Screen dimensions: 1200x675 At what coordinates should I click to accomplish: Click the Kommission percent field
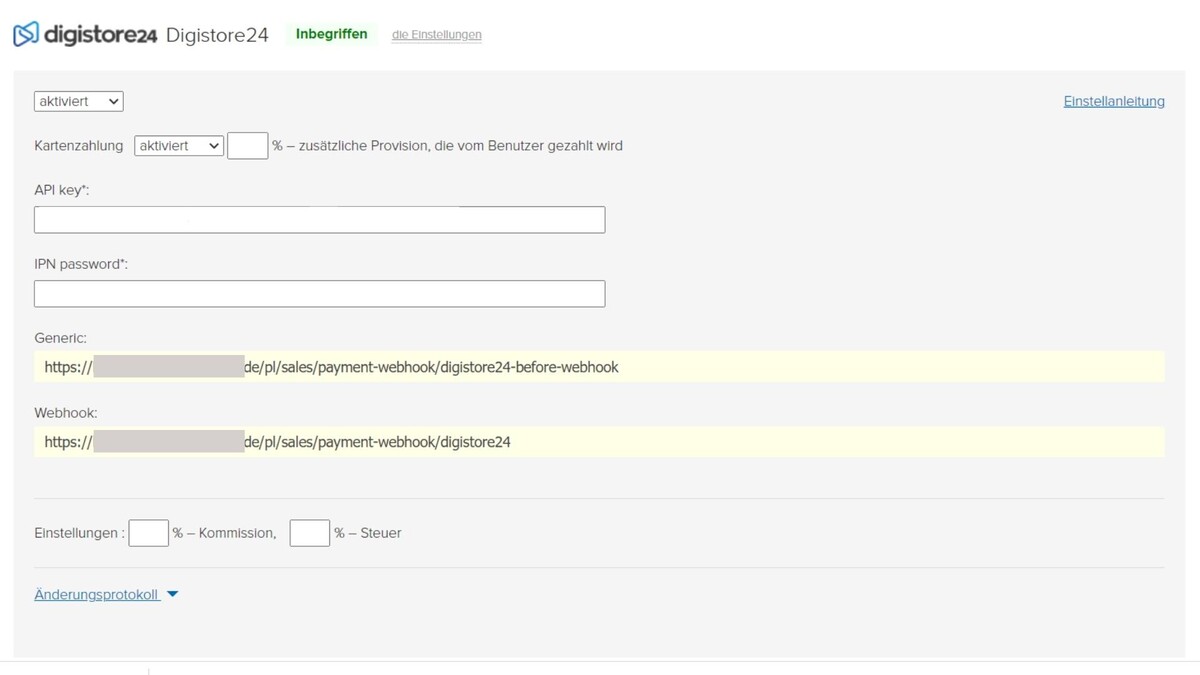[x=149, y=533]
